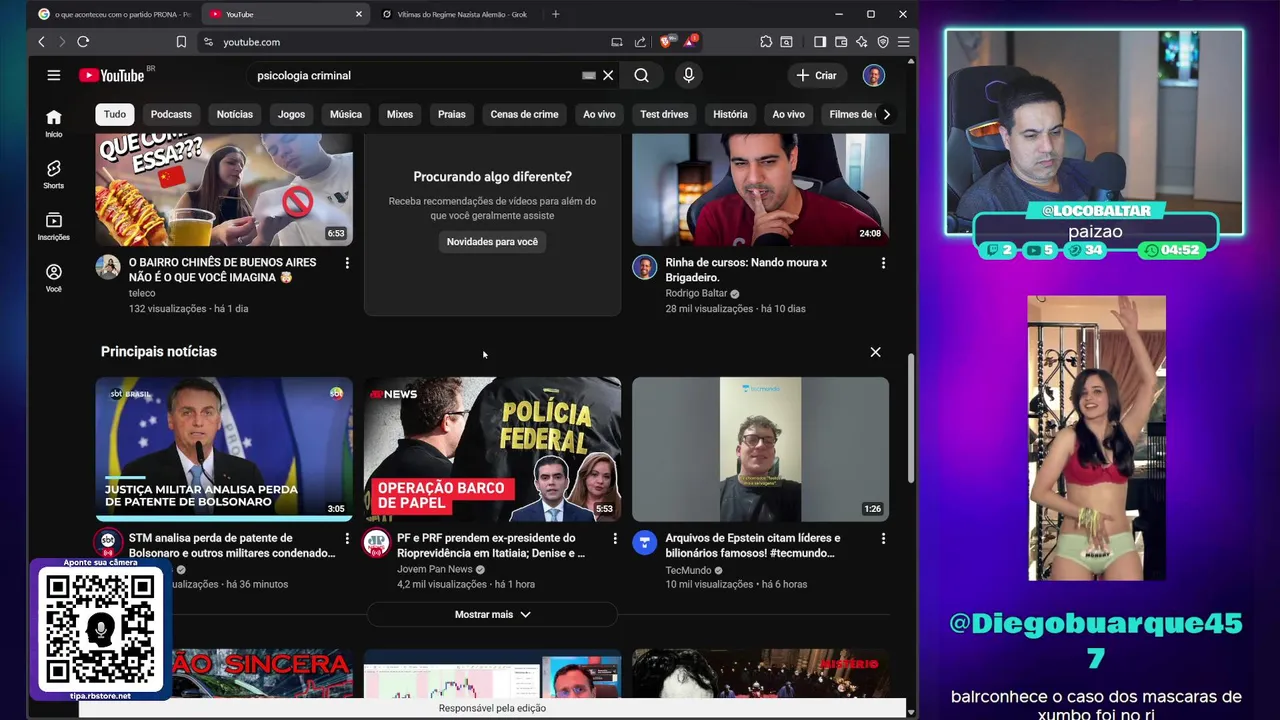The height and width of the screenshot is (720, 1280).
Task: Open the Rodrigo Baltar channel link
Action: pyautogui.click(x=694, y=294)
